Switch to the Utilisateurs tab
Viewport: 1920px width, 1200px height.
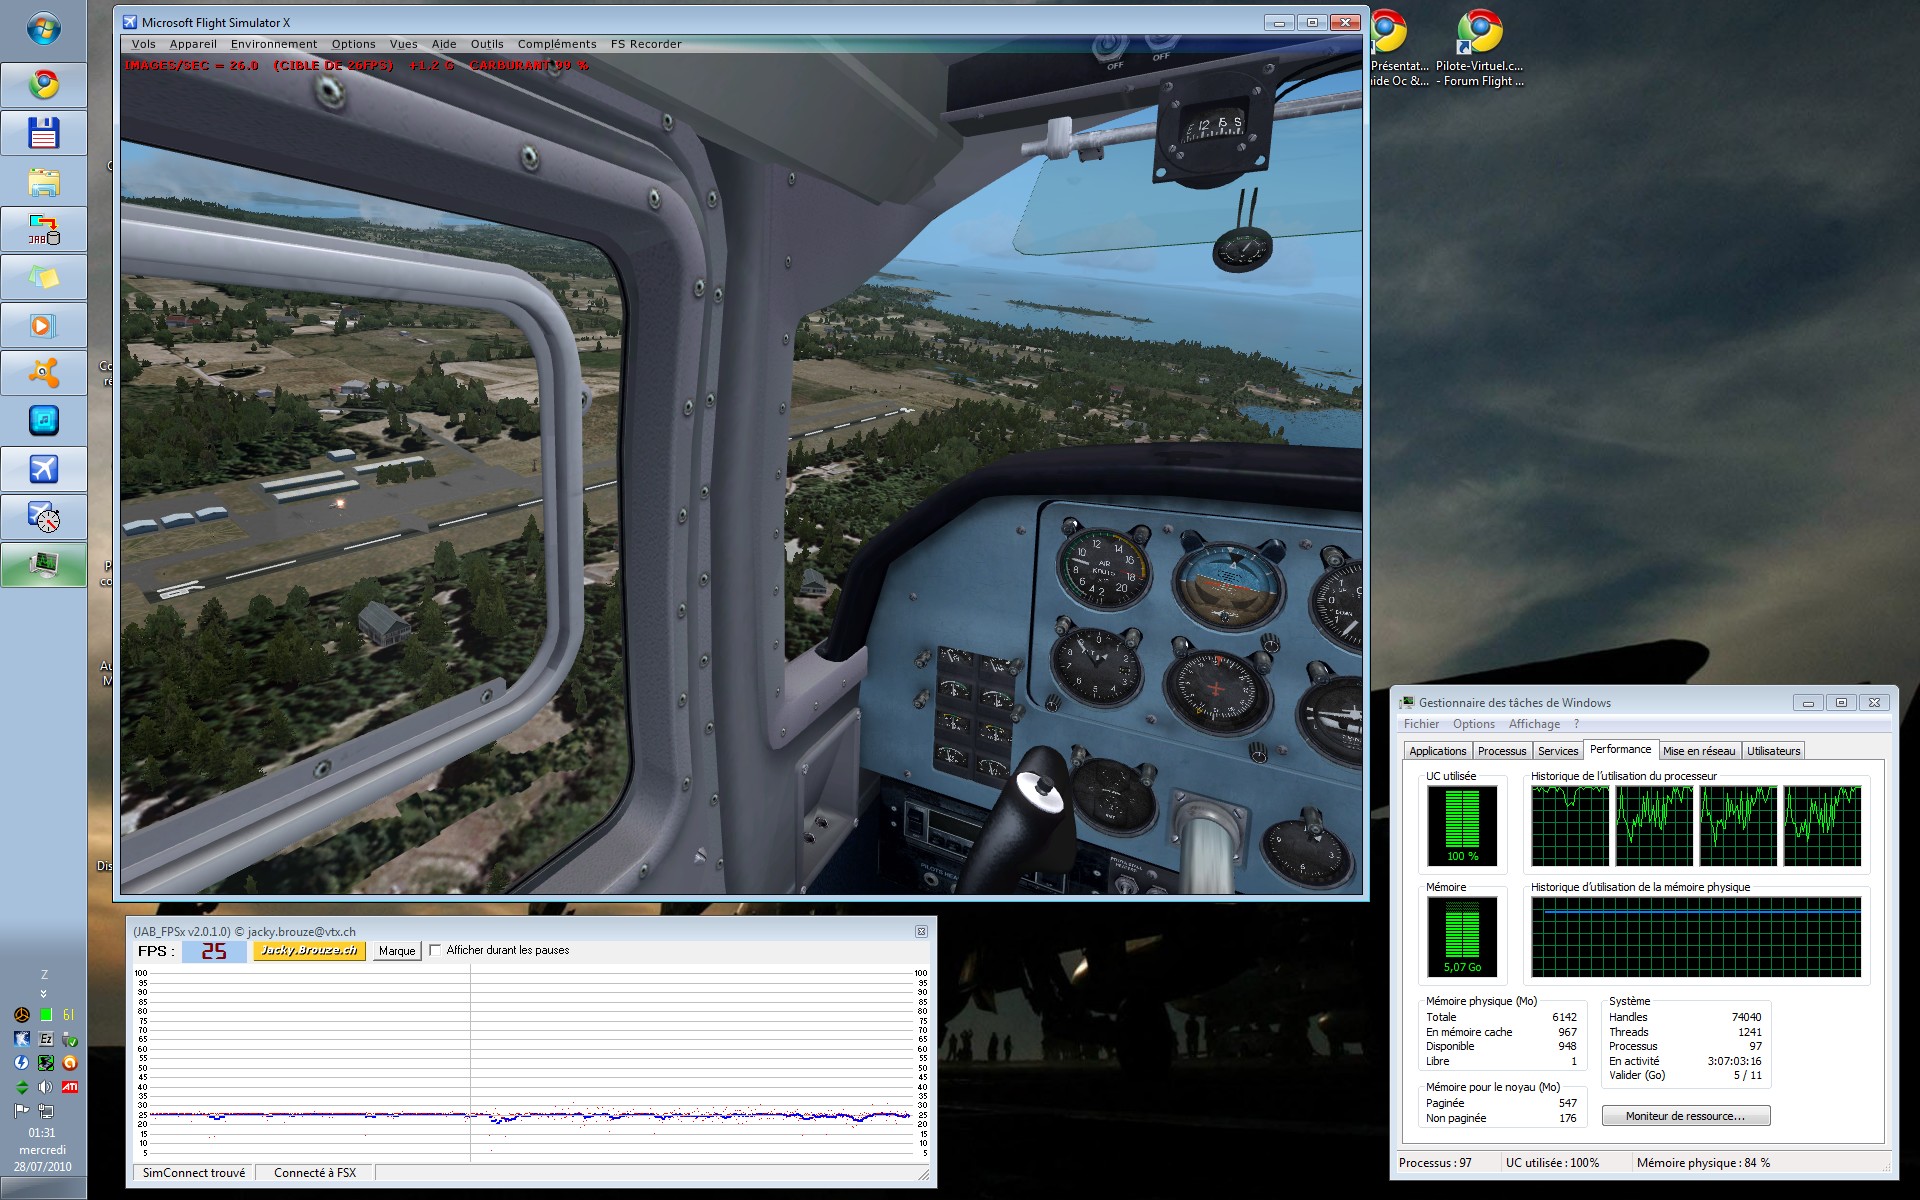[1773, 751]
